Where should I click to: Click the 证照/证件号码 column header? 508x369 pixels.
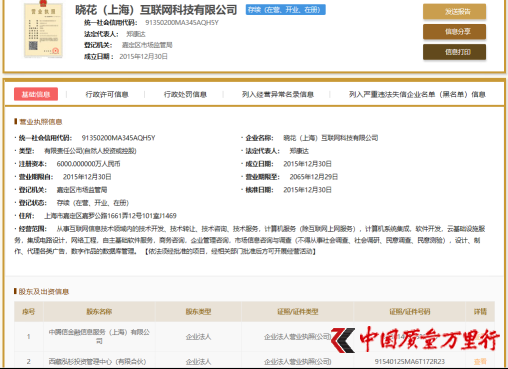(x=410, y=312)
